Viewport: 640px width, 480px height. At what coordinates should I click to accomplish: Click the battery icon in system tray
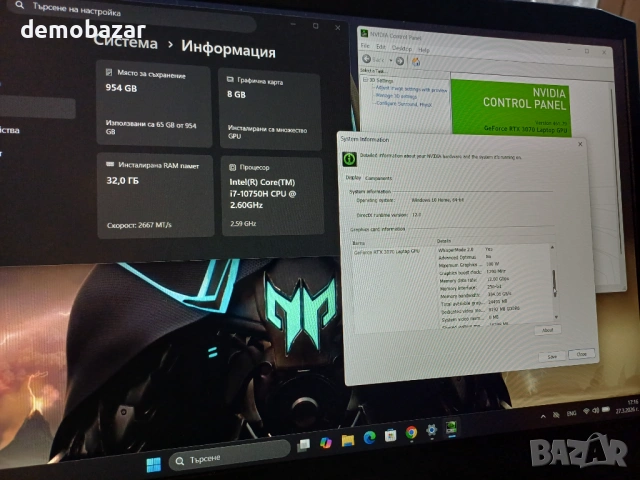606,409
